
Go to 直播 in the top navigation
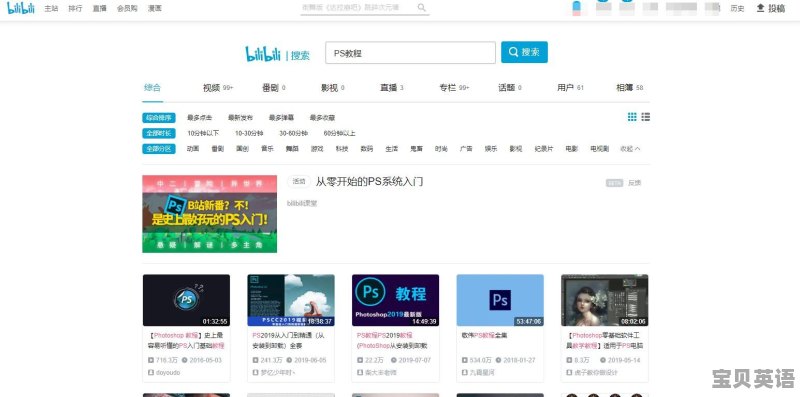[99, 9]
